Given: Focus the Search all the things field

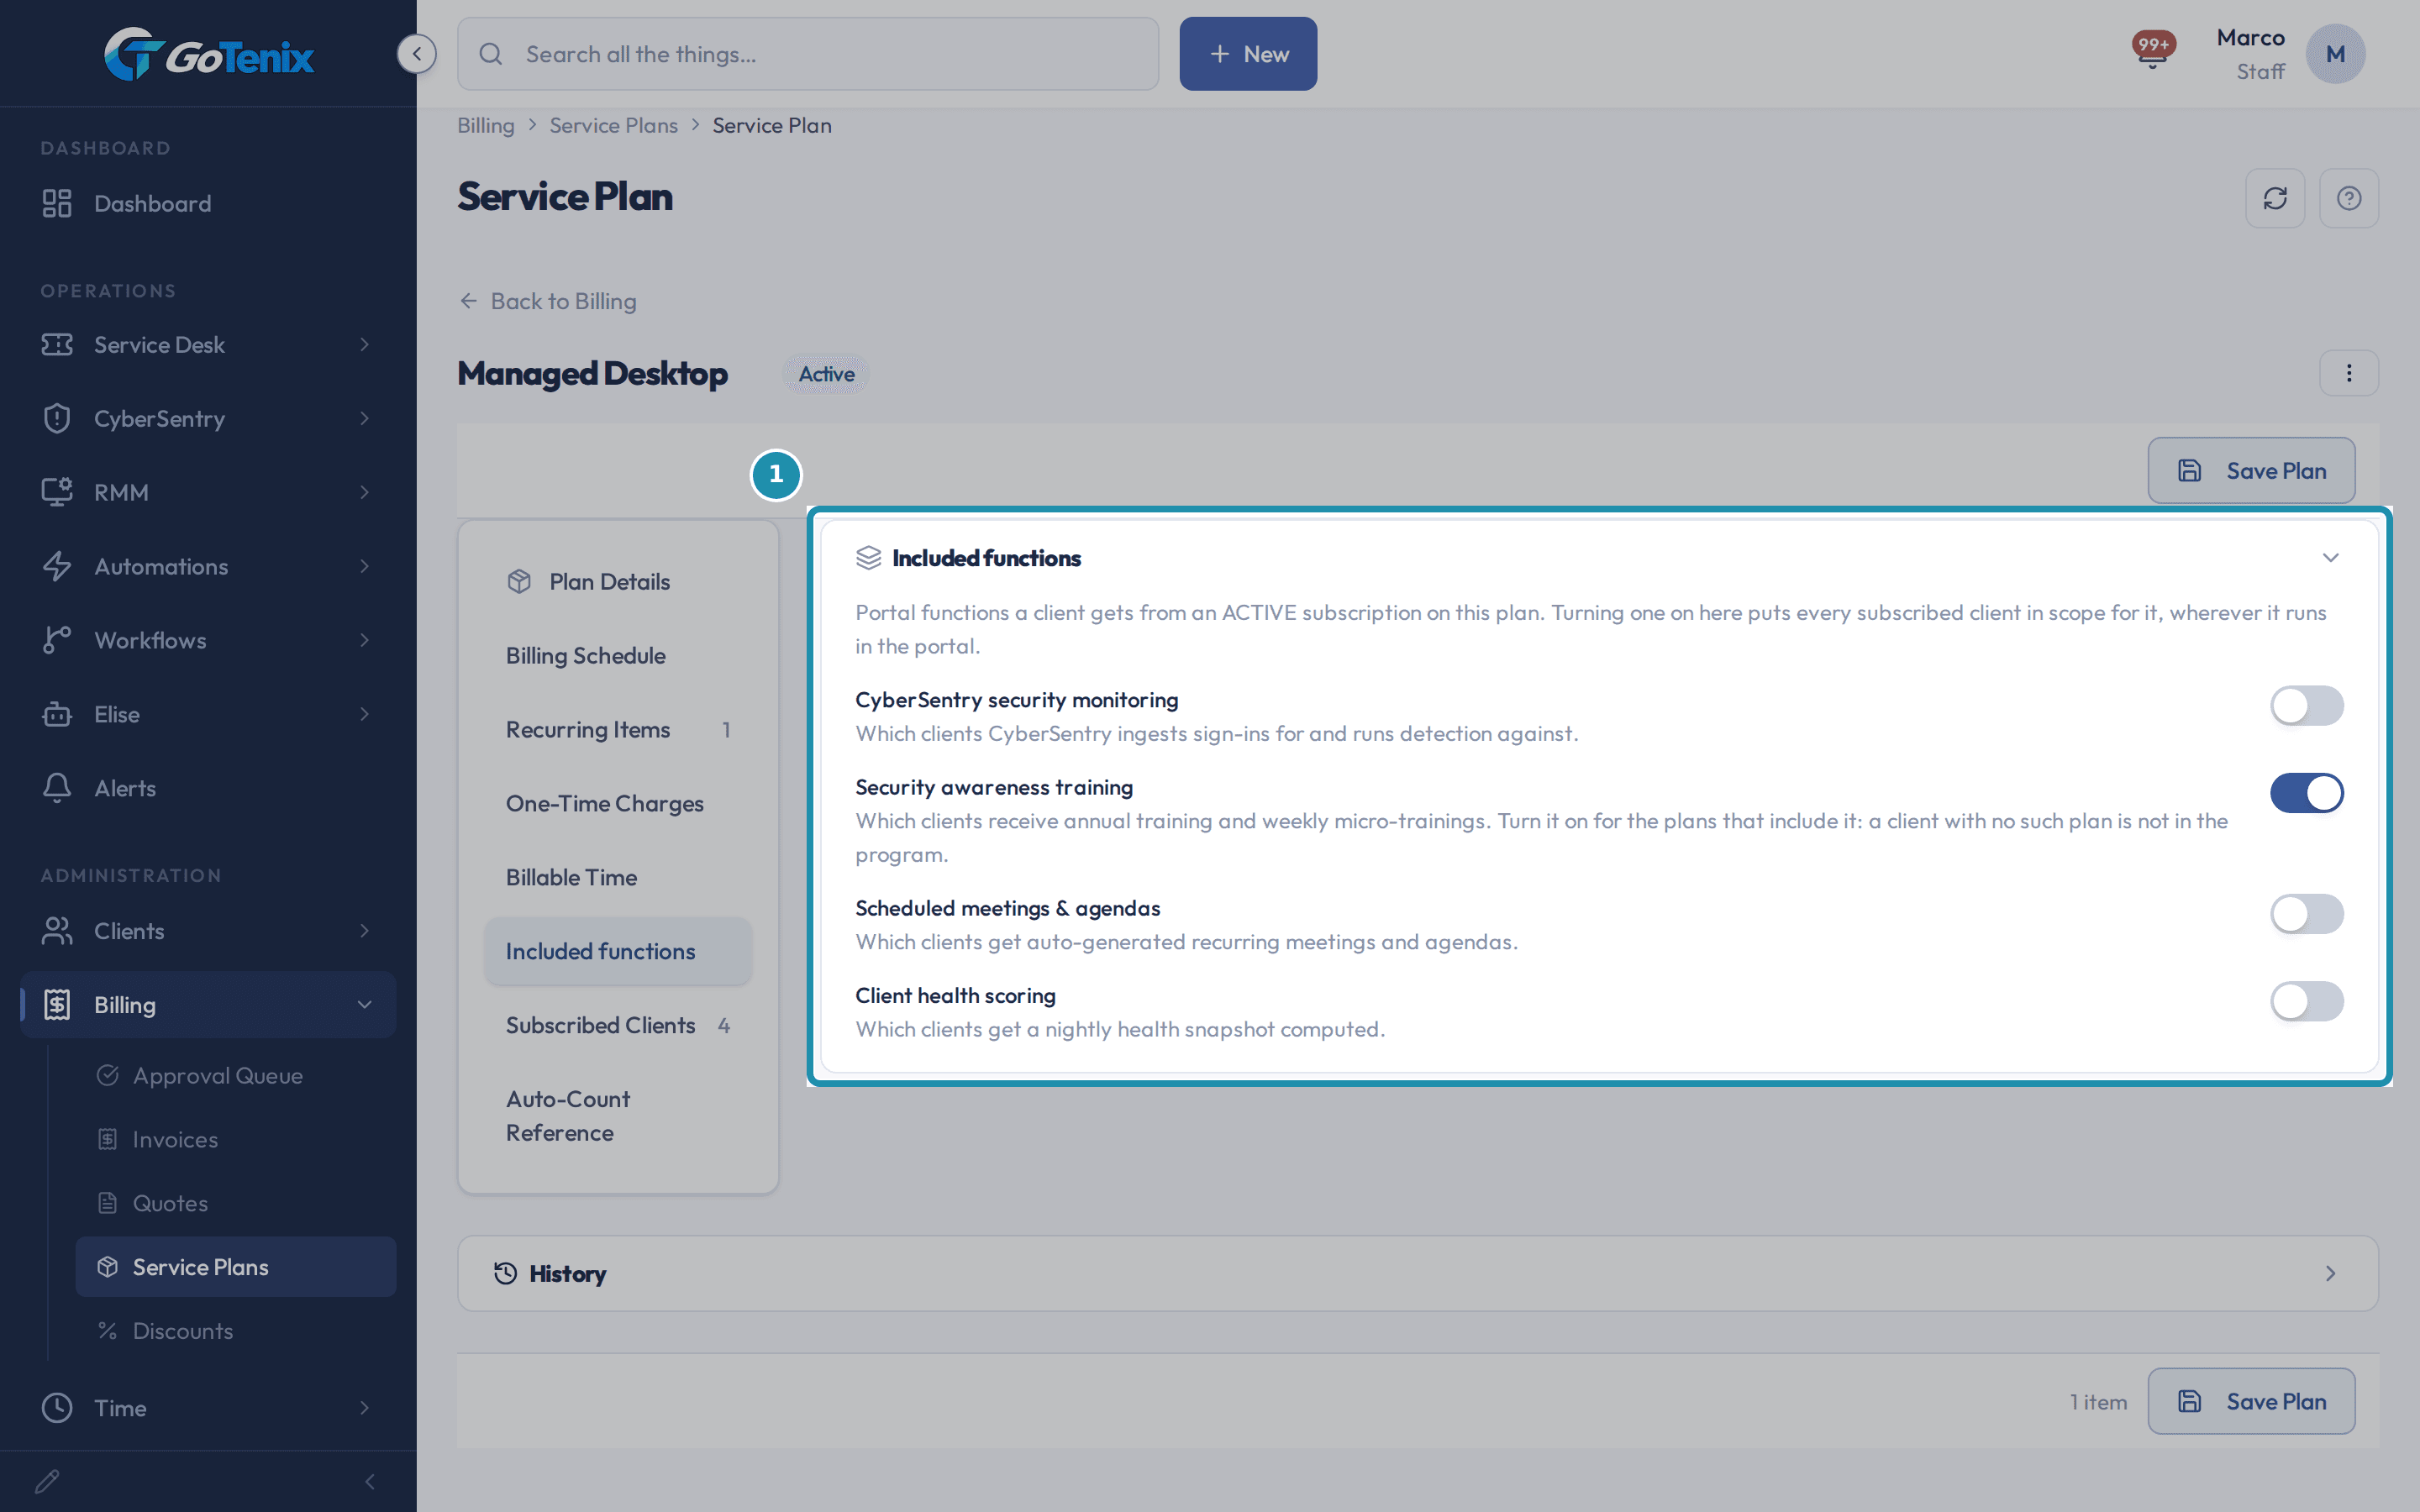Looking at the screenshot, I should point(808,54).
